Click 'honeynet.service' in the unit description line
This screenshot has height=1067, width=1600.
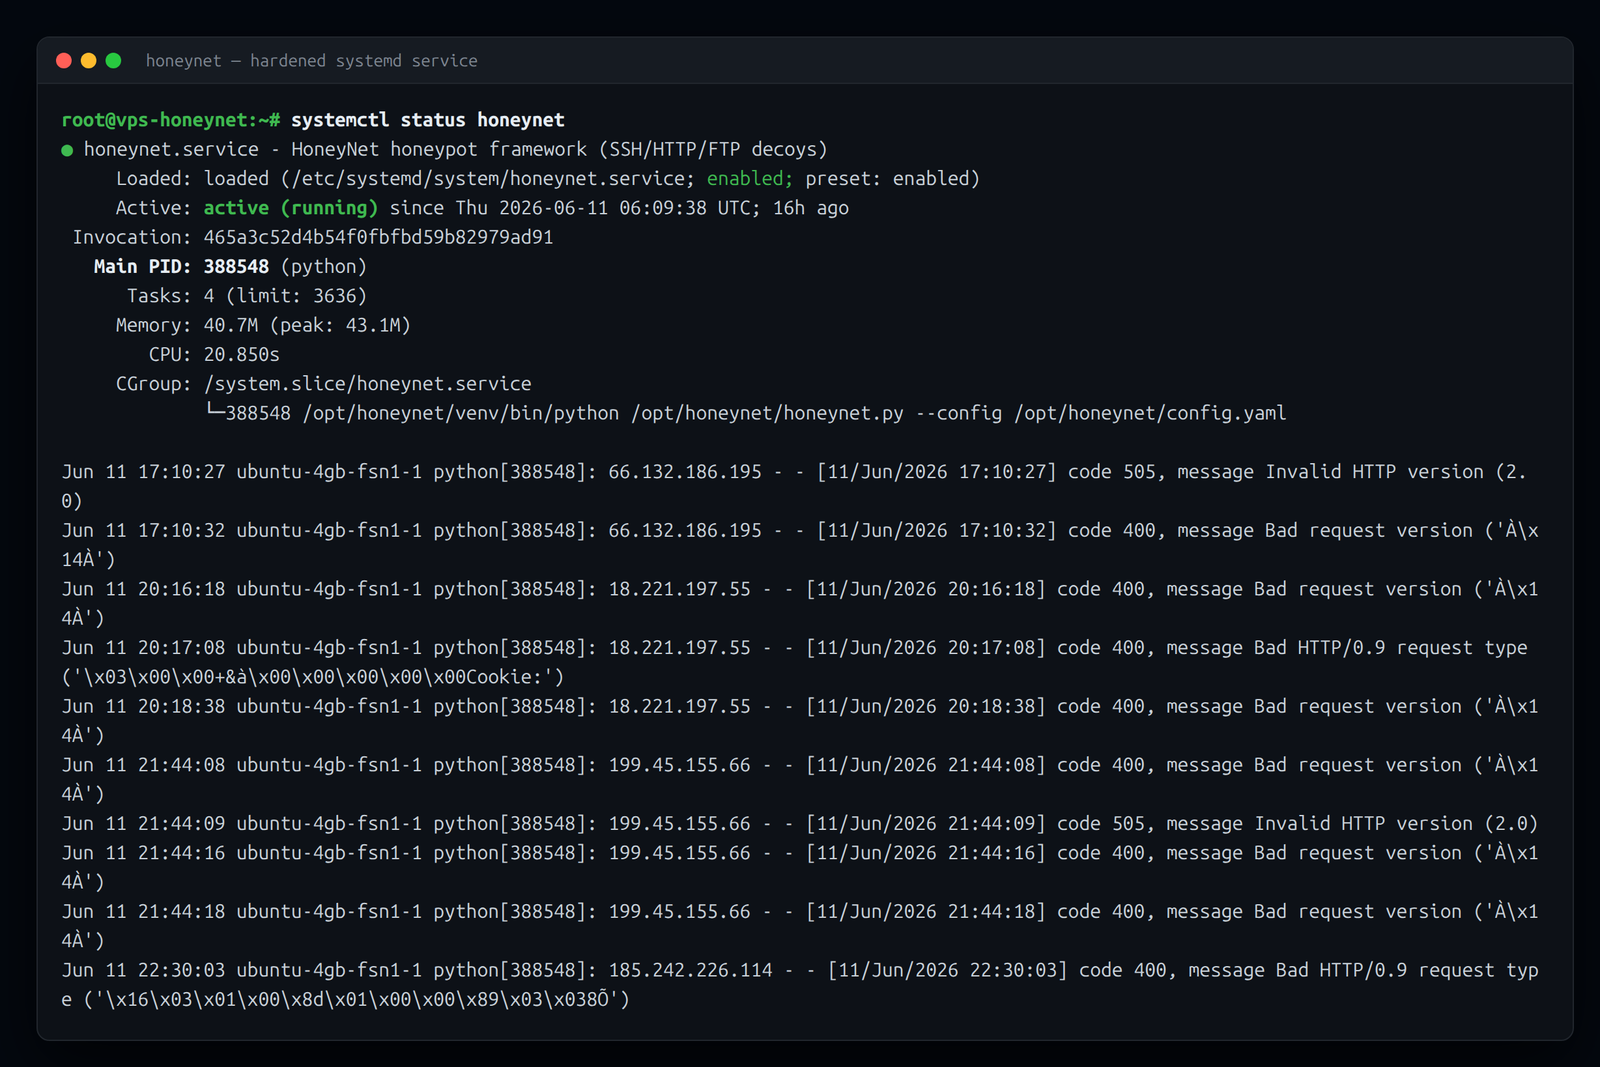coord(171,149)
